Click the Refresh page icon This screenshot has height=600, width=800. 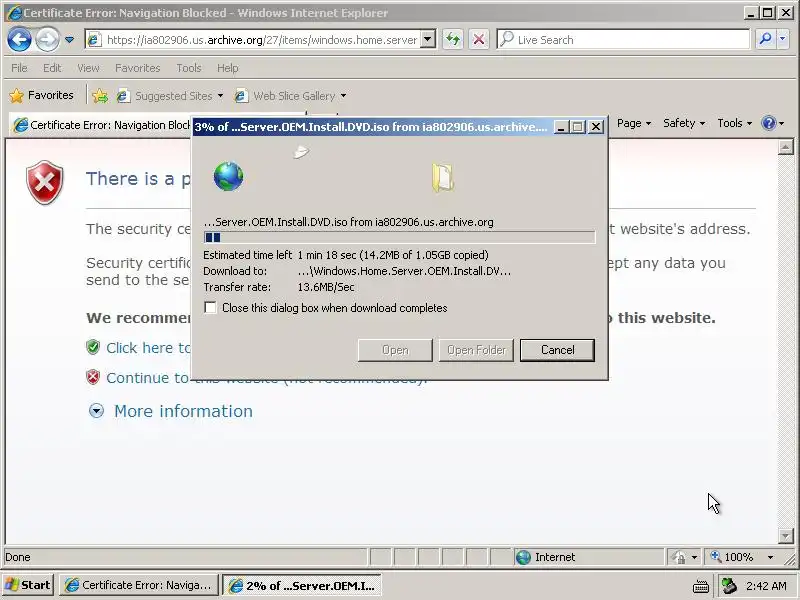pyautogui.click(x=453, y=39)
